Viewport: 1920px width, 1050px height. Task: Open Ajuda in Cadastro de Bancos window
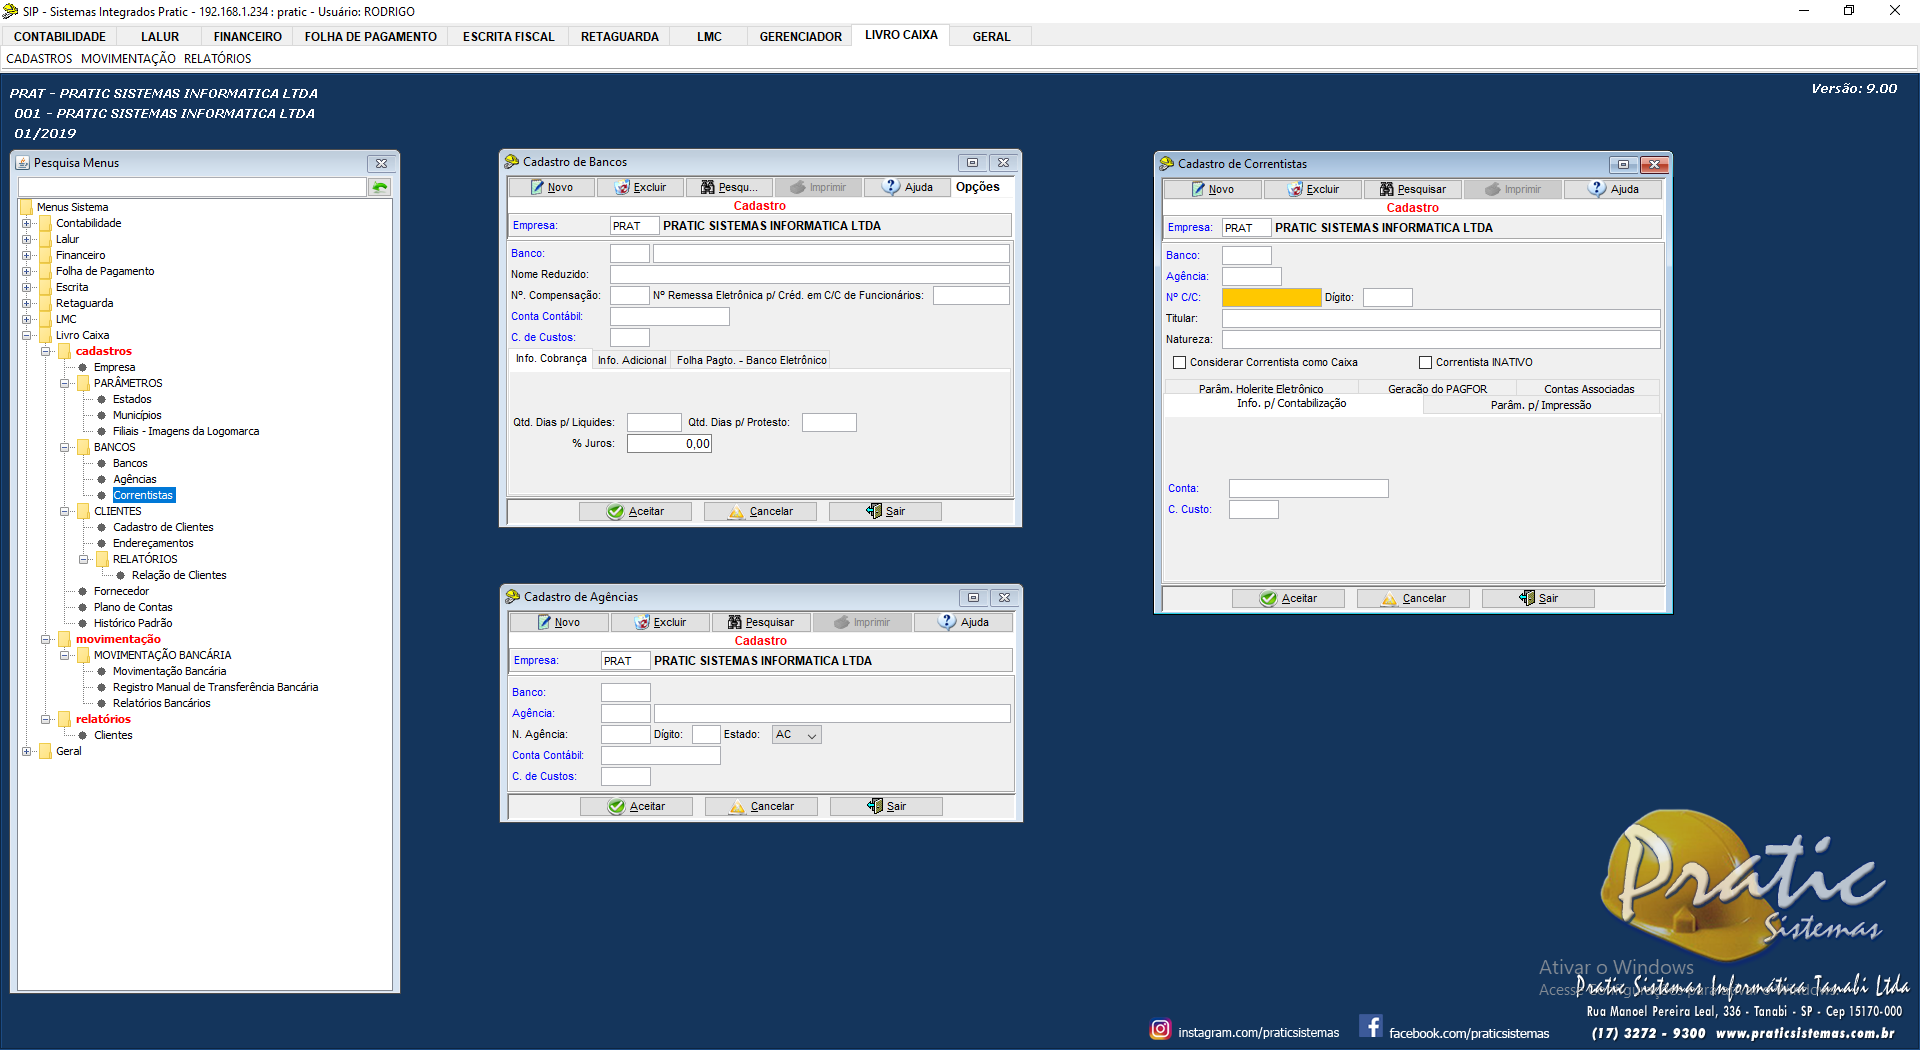[x=908, y=188]
